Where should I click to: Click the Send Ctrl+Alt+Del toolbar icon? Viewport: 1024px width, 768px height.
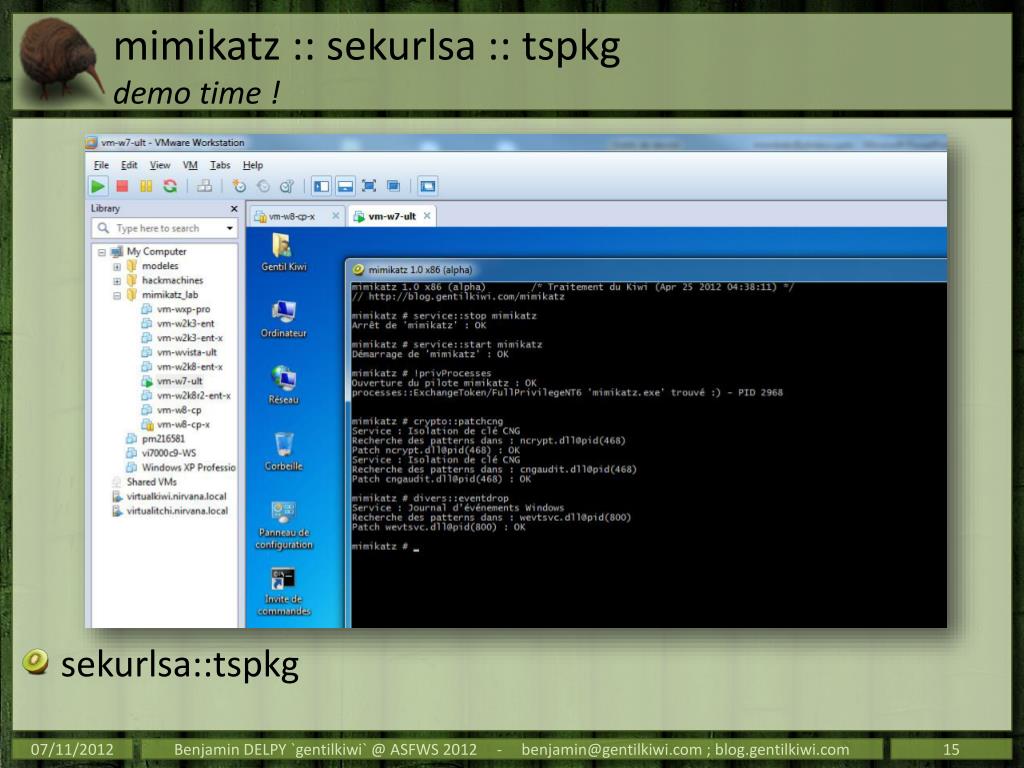point(204,187)
